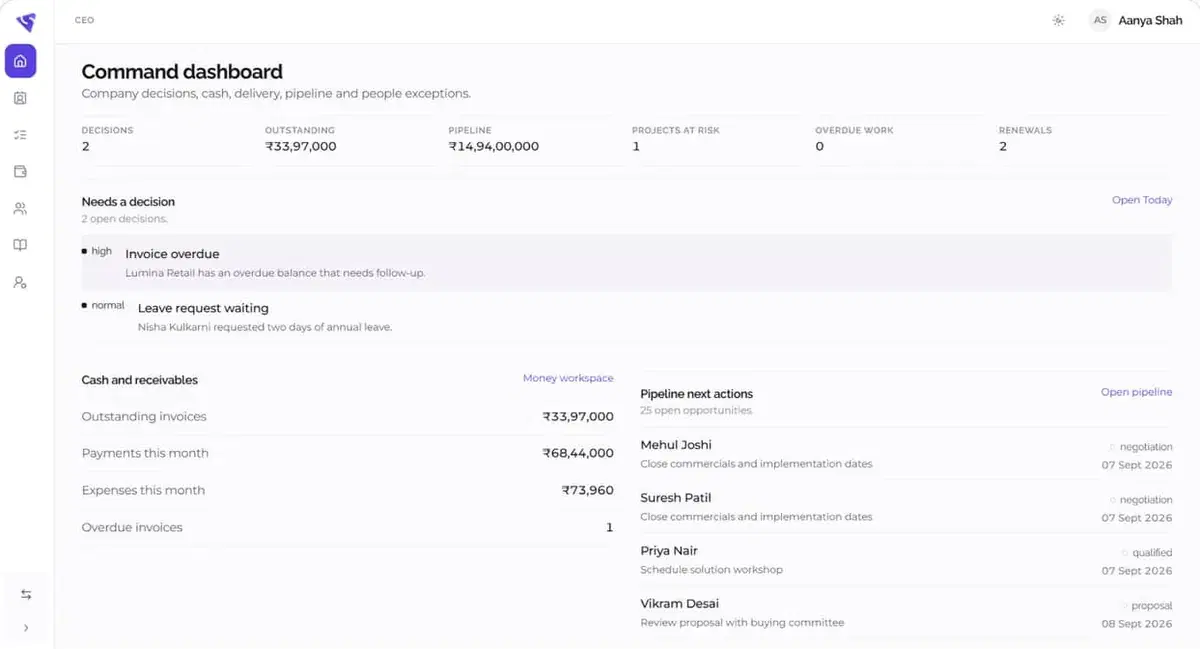Expand the sidebar with the chevron

coord(26,628)
